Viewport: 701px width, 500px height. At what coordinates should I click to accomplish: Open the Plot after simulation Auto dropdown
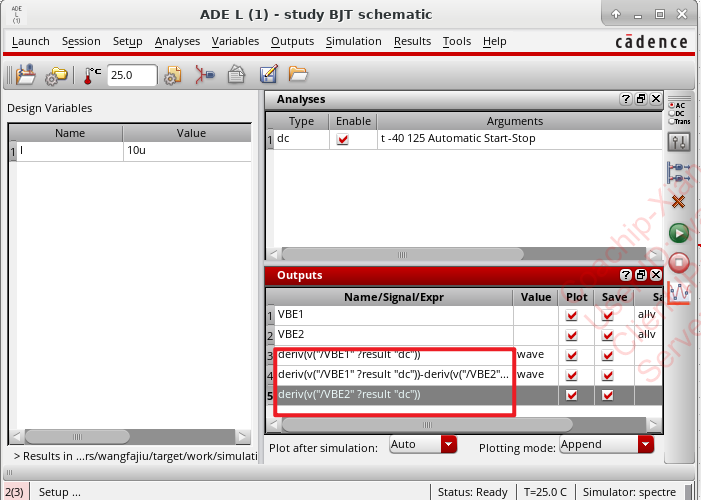448,444
